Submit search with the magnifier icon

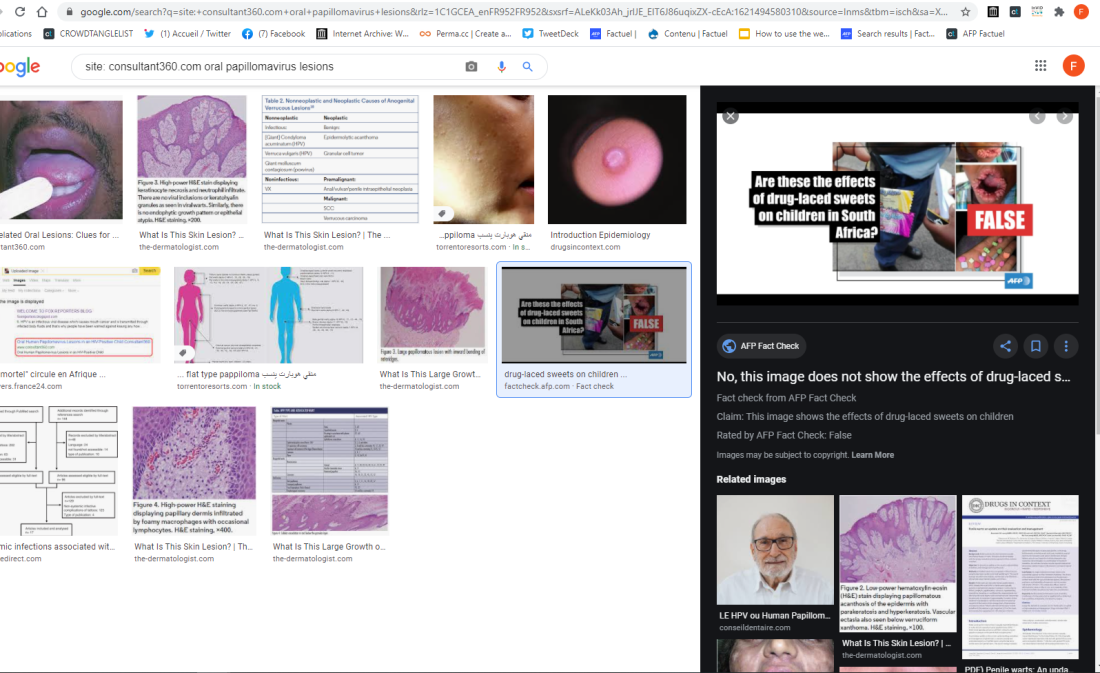(528, 67)
